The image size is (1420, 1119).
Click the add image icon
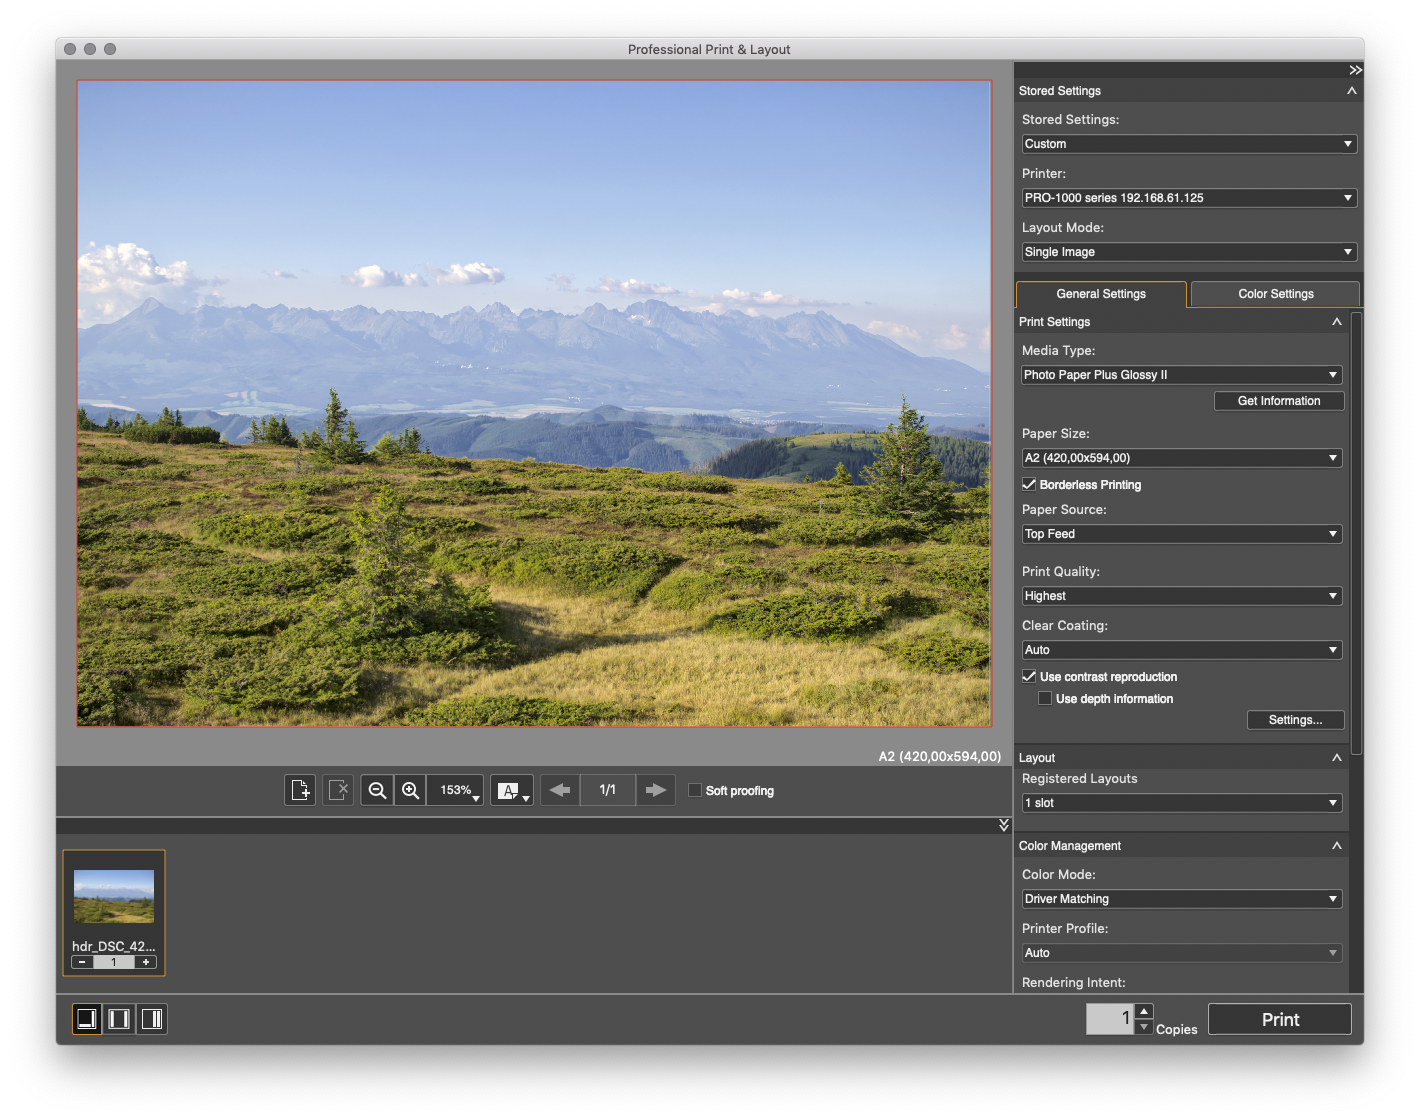coord(300,790)
